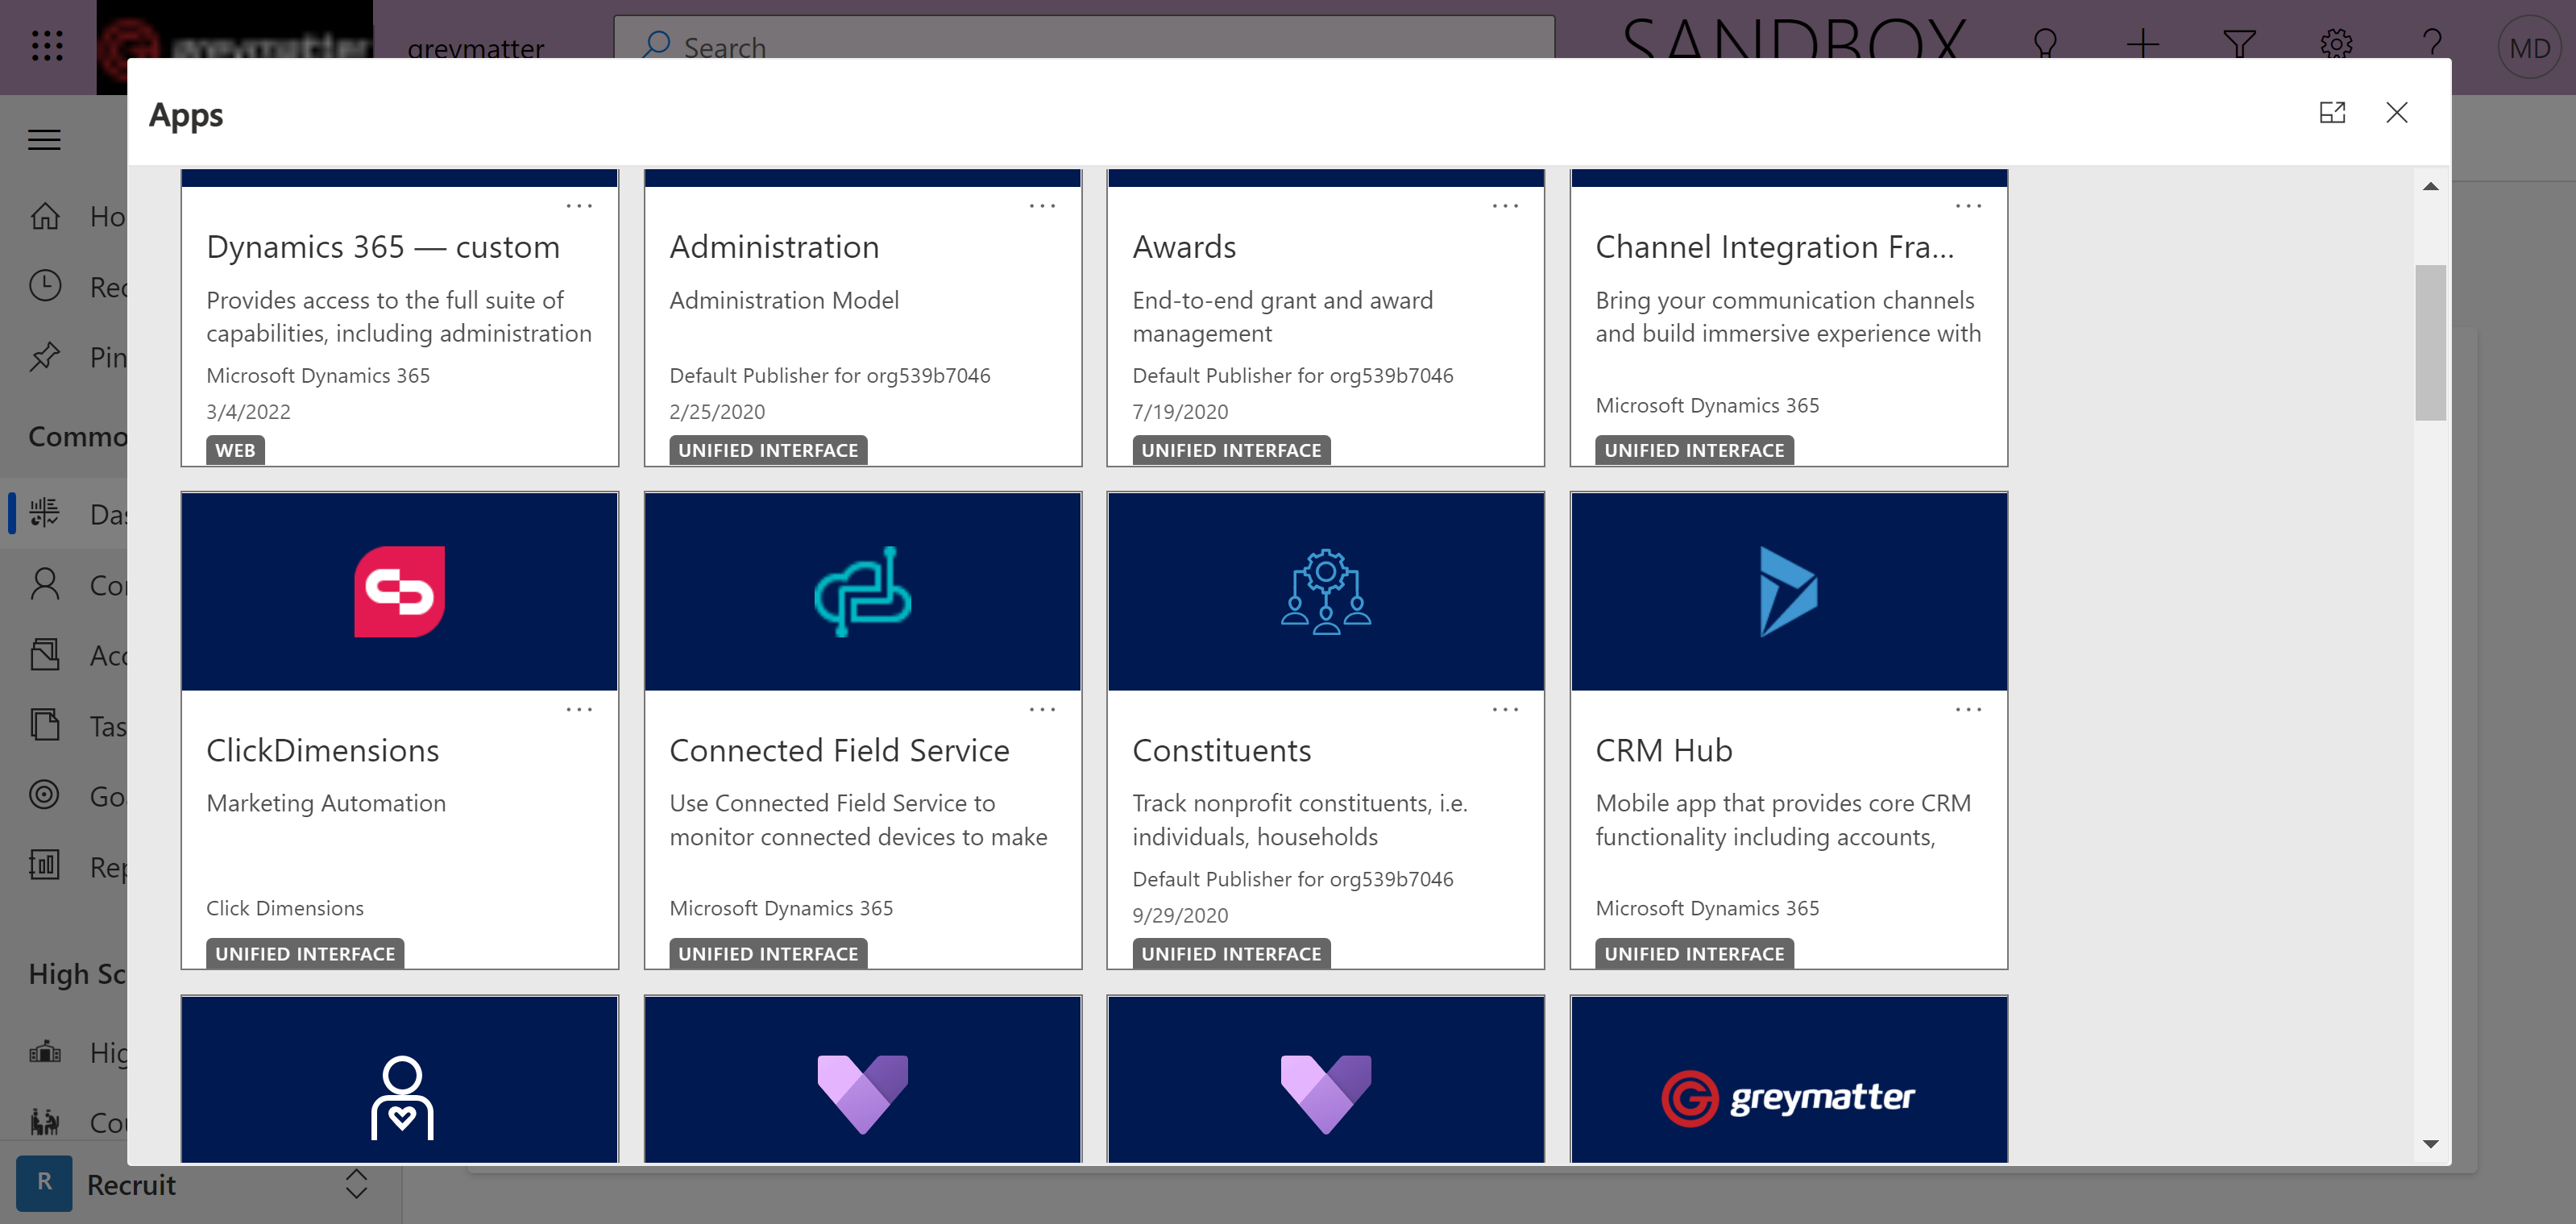Click the Constituents app title
This screenshot has width=2576, height=1224.
(1221, 751)
